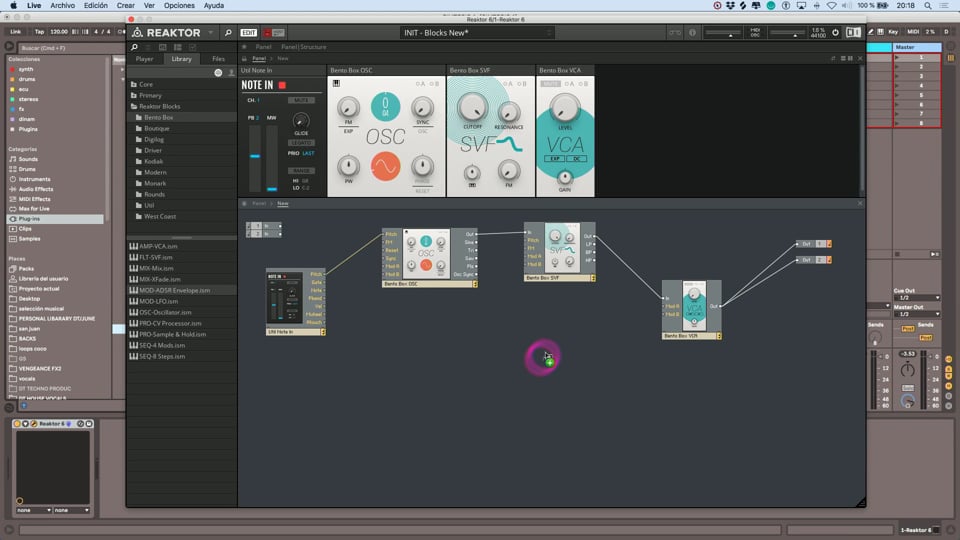
Task: Click the Bento Box VCA structure module
Action: click(x=691, y=310)
